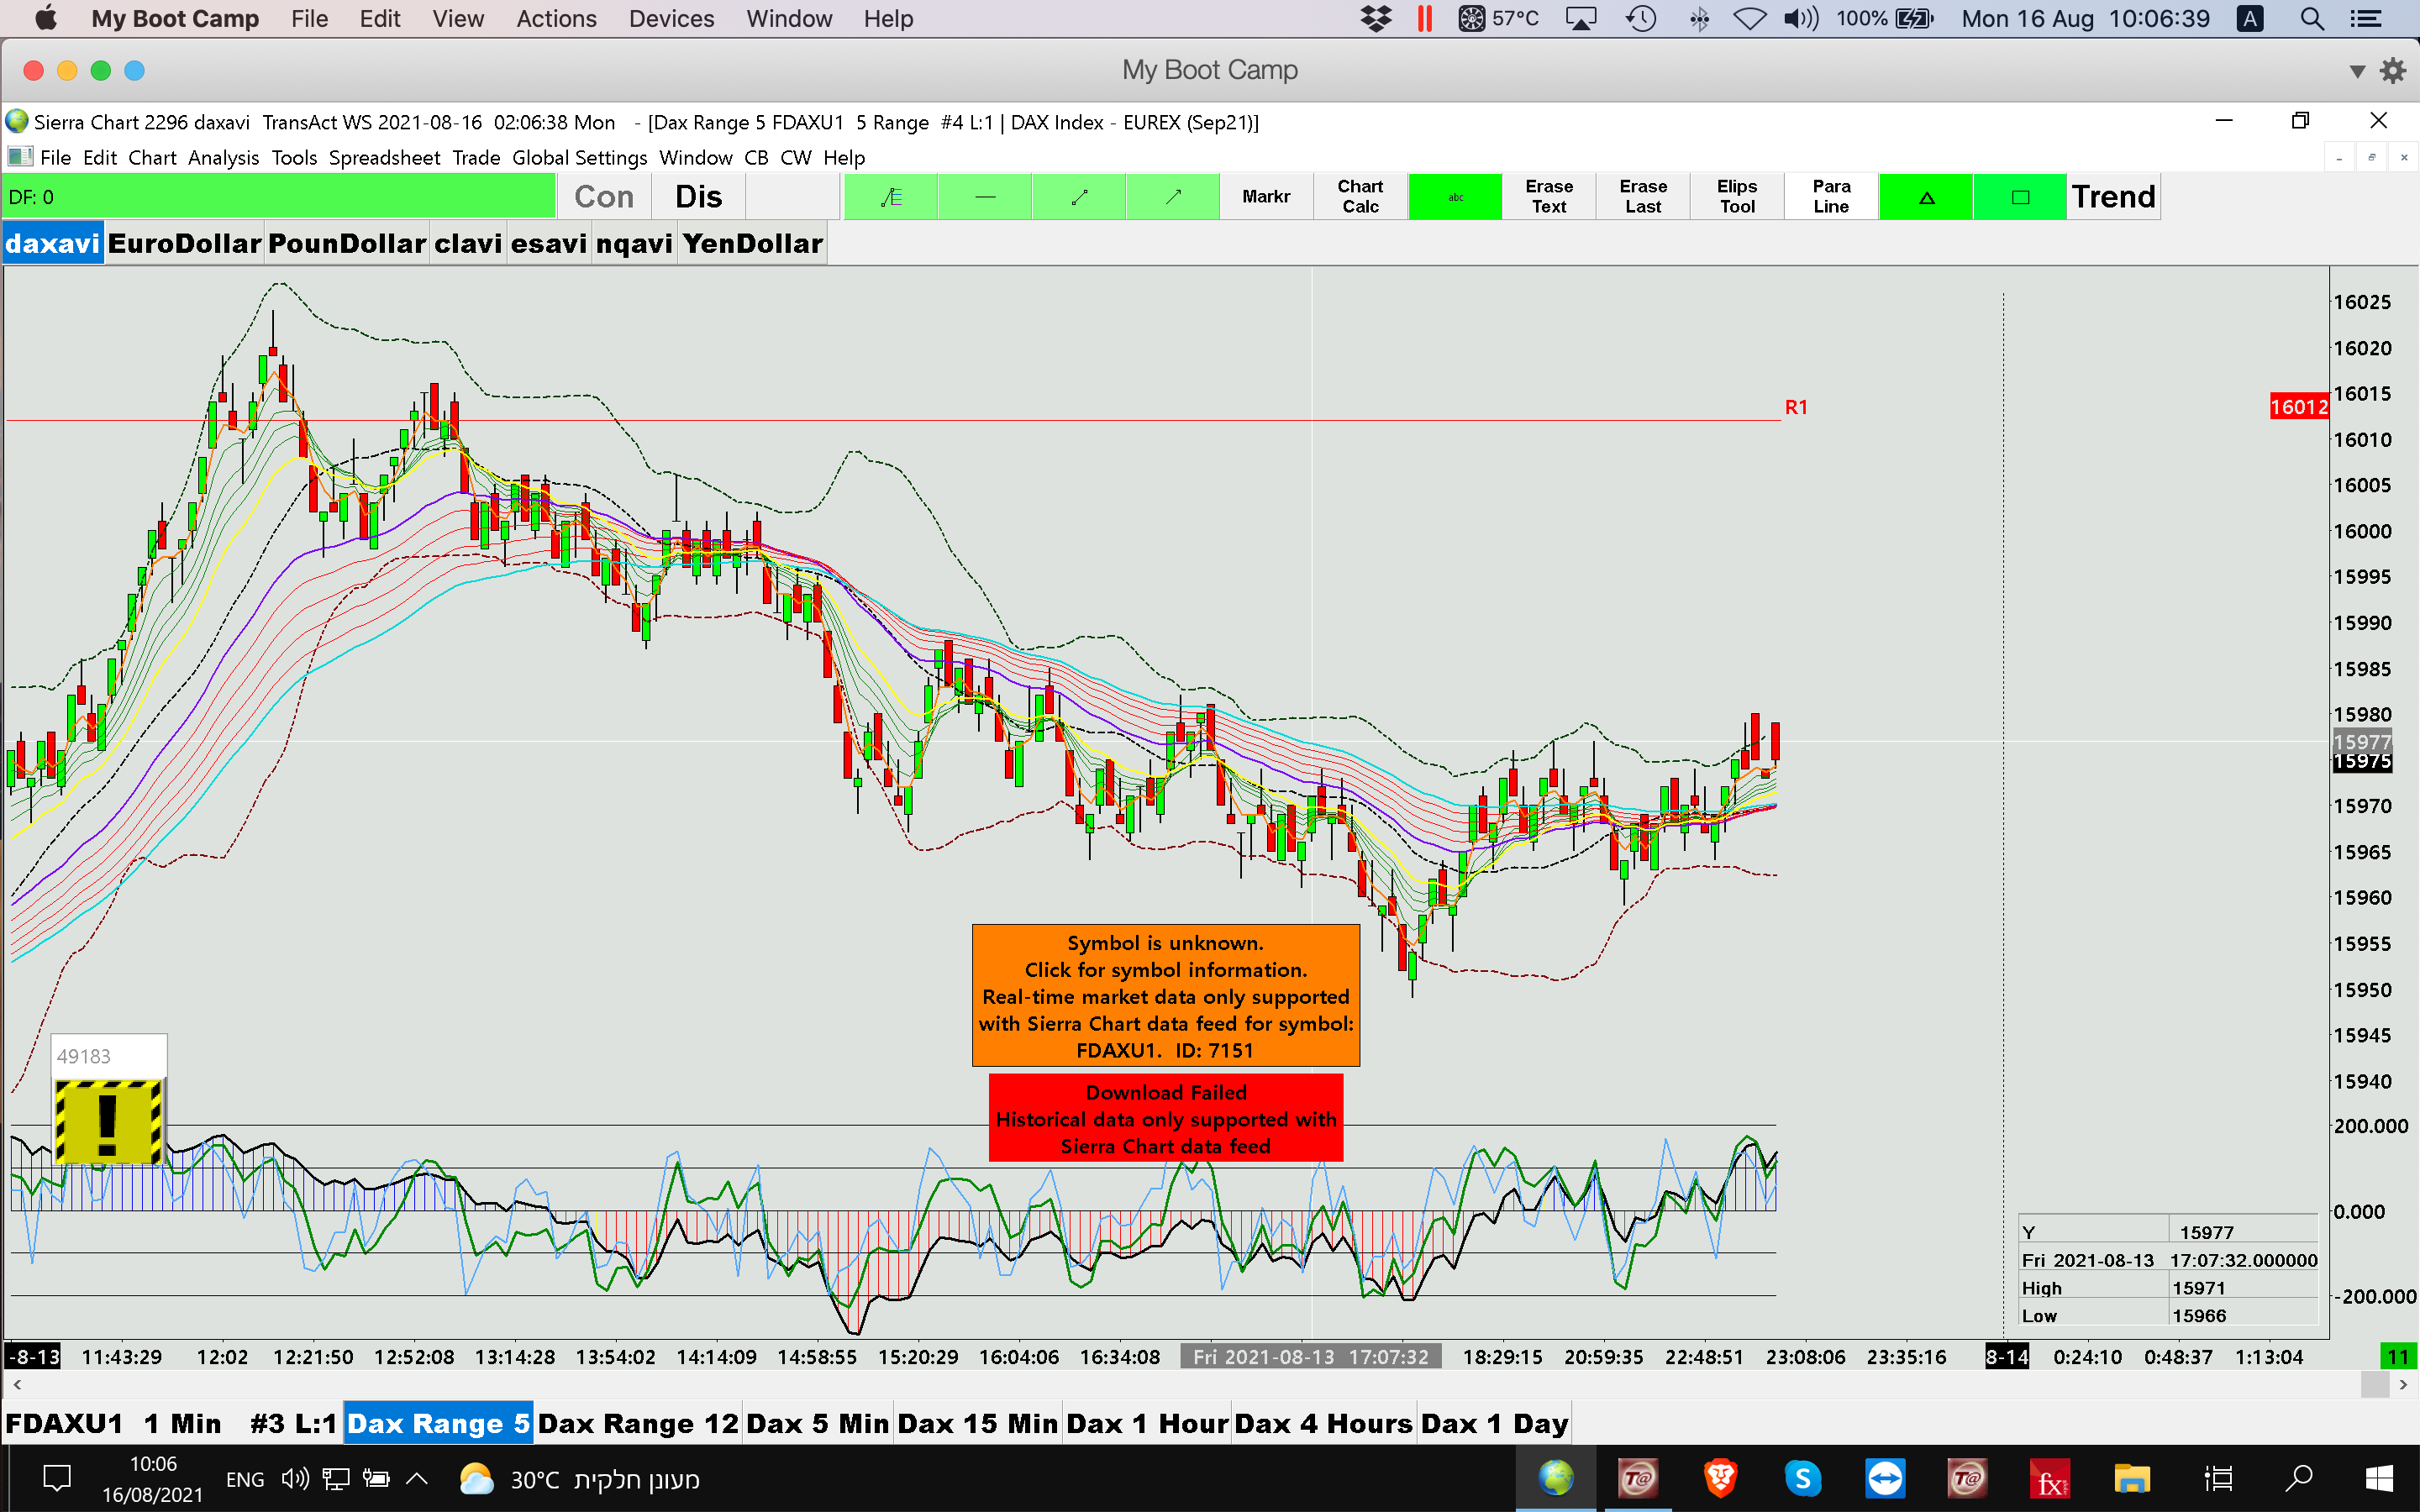
Task: Toggle the Con connect button
Action: pyautogui.click(x=604, y=197)
